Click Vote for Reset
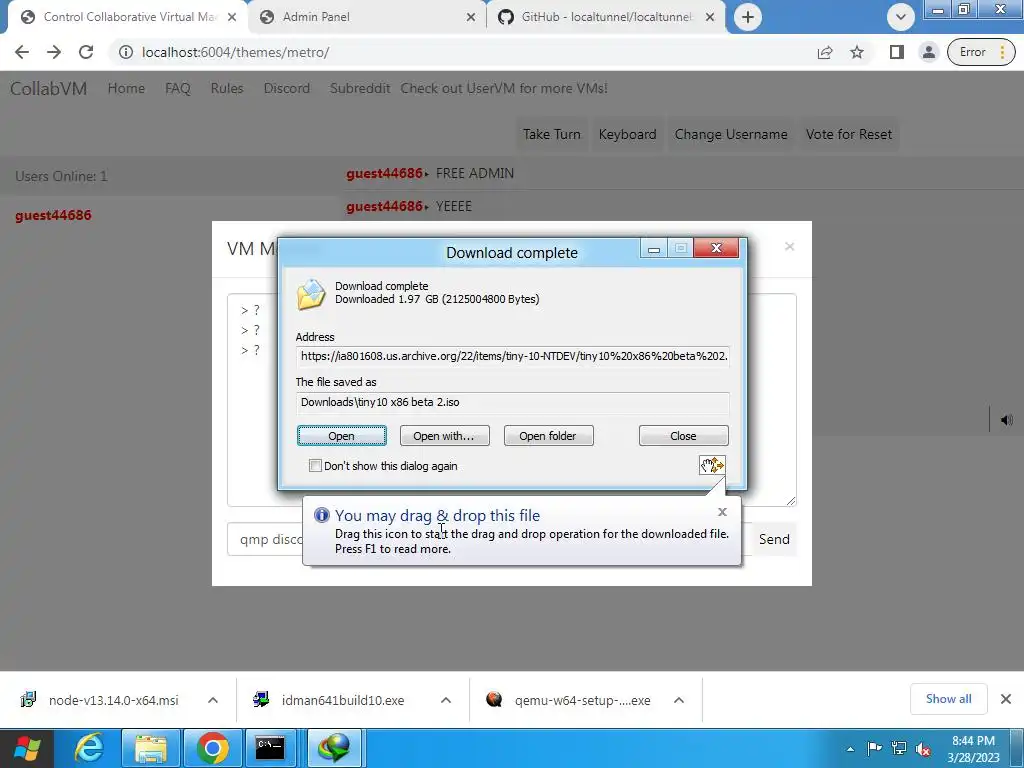The image size is (1024, 768). (x=848, y=134)
